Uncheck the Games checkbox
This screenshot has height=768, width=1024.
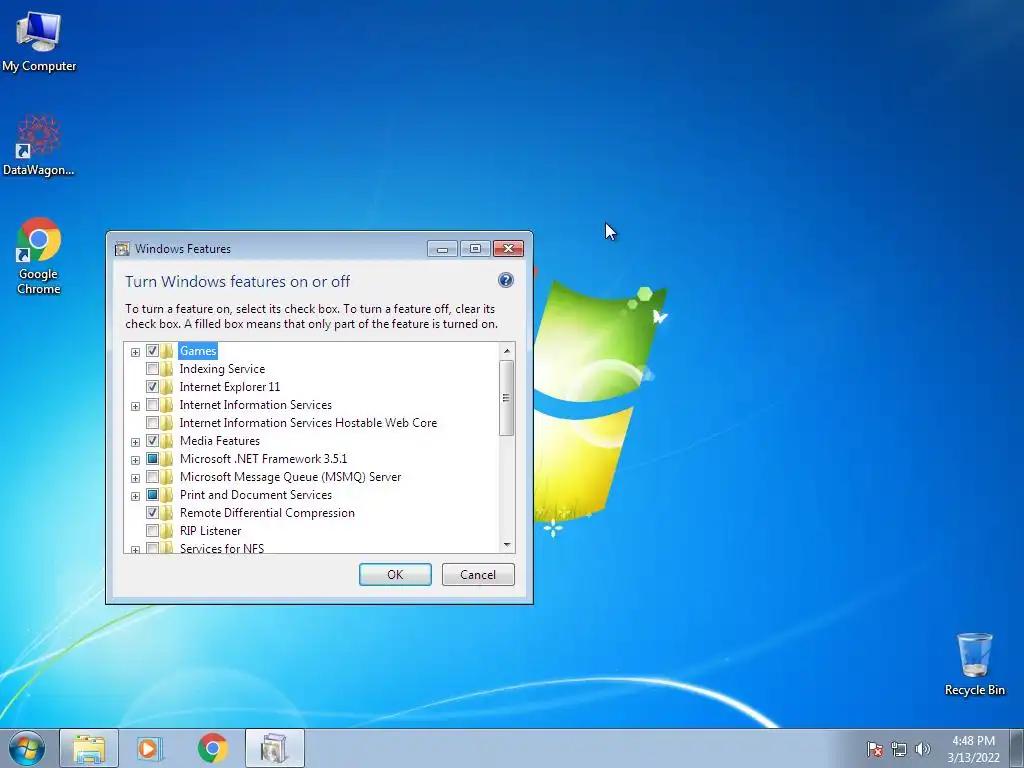point(152,351)
